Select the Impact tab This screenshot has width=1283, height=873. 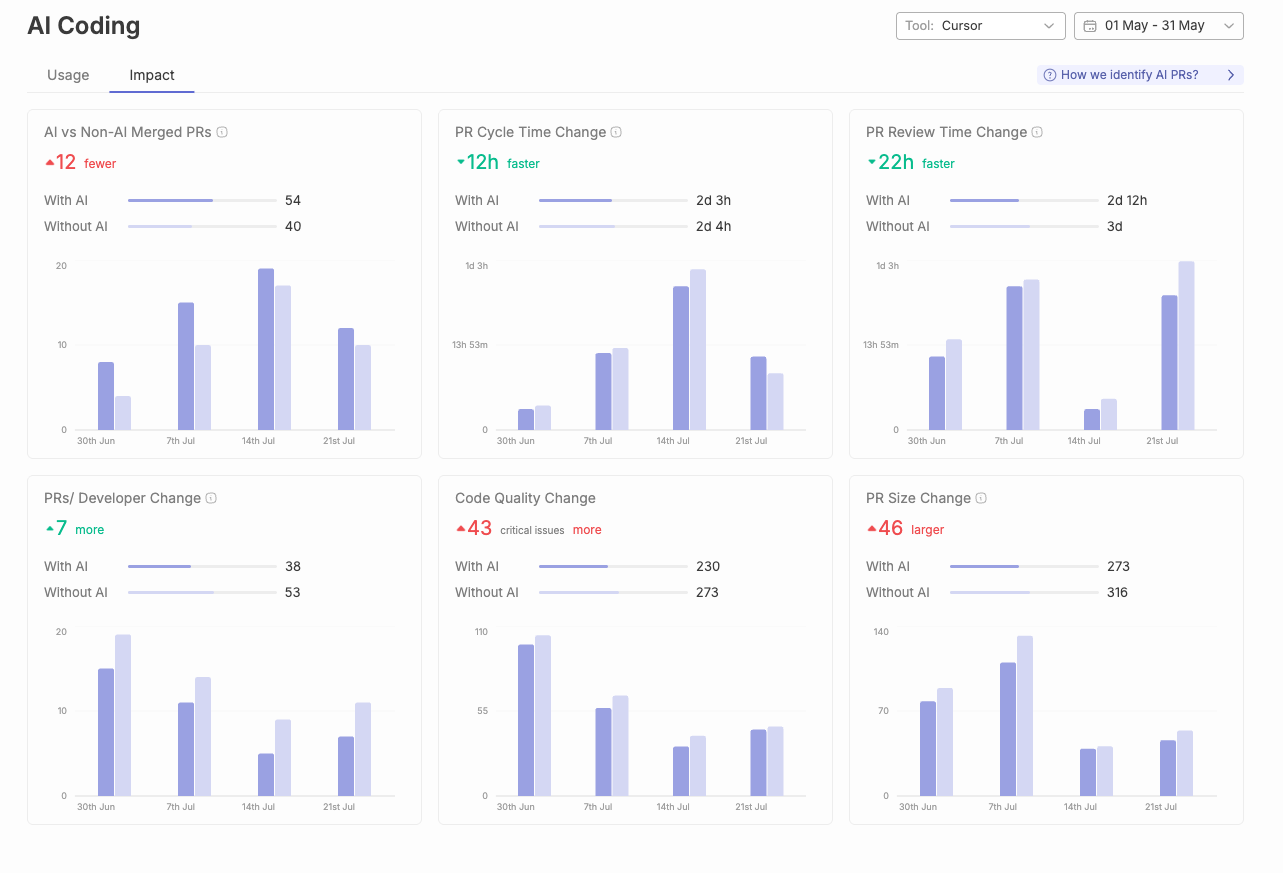click(152, 75)
